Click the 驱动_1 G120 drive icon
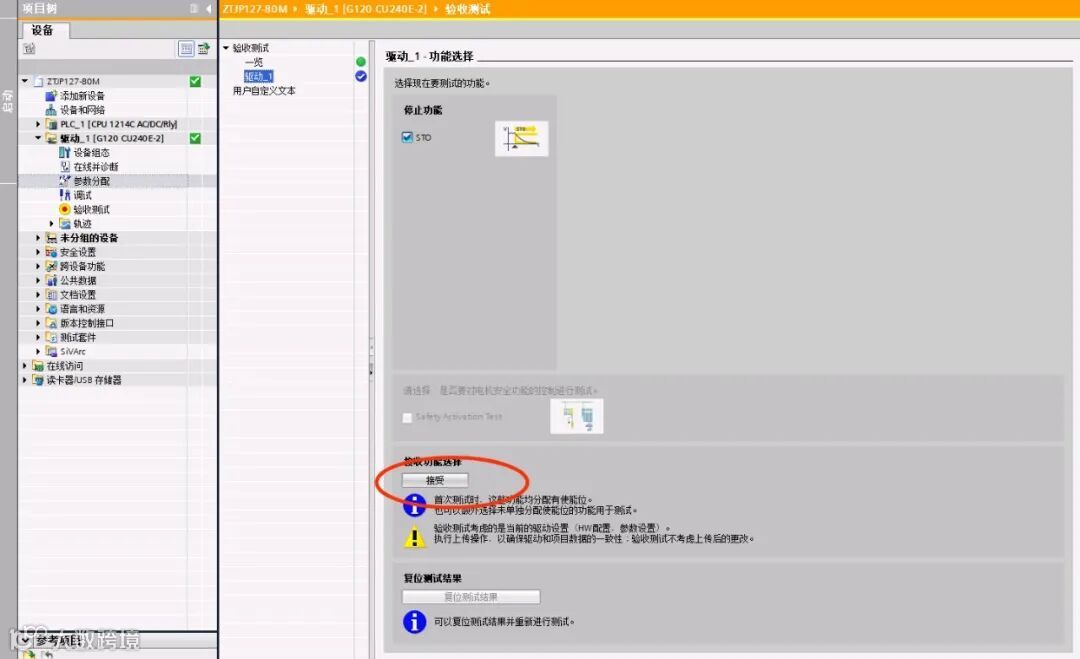Viewport: 1080px width, 659px height. pyautogui.click(x=51, y=138)
